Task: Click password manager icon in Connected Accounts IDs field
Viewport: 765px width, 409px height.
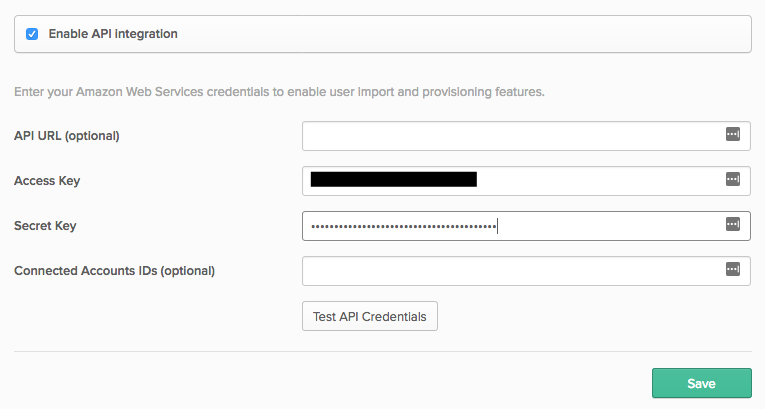Action: click(x=732, y=270)
